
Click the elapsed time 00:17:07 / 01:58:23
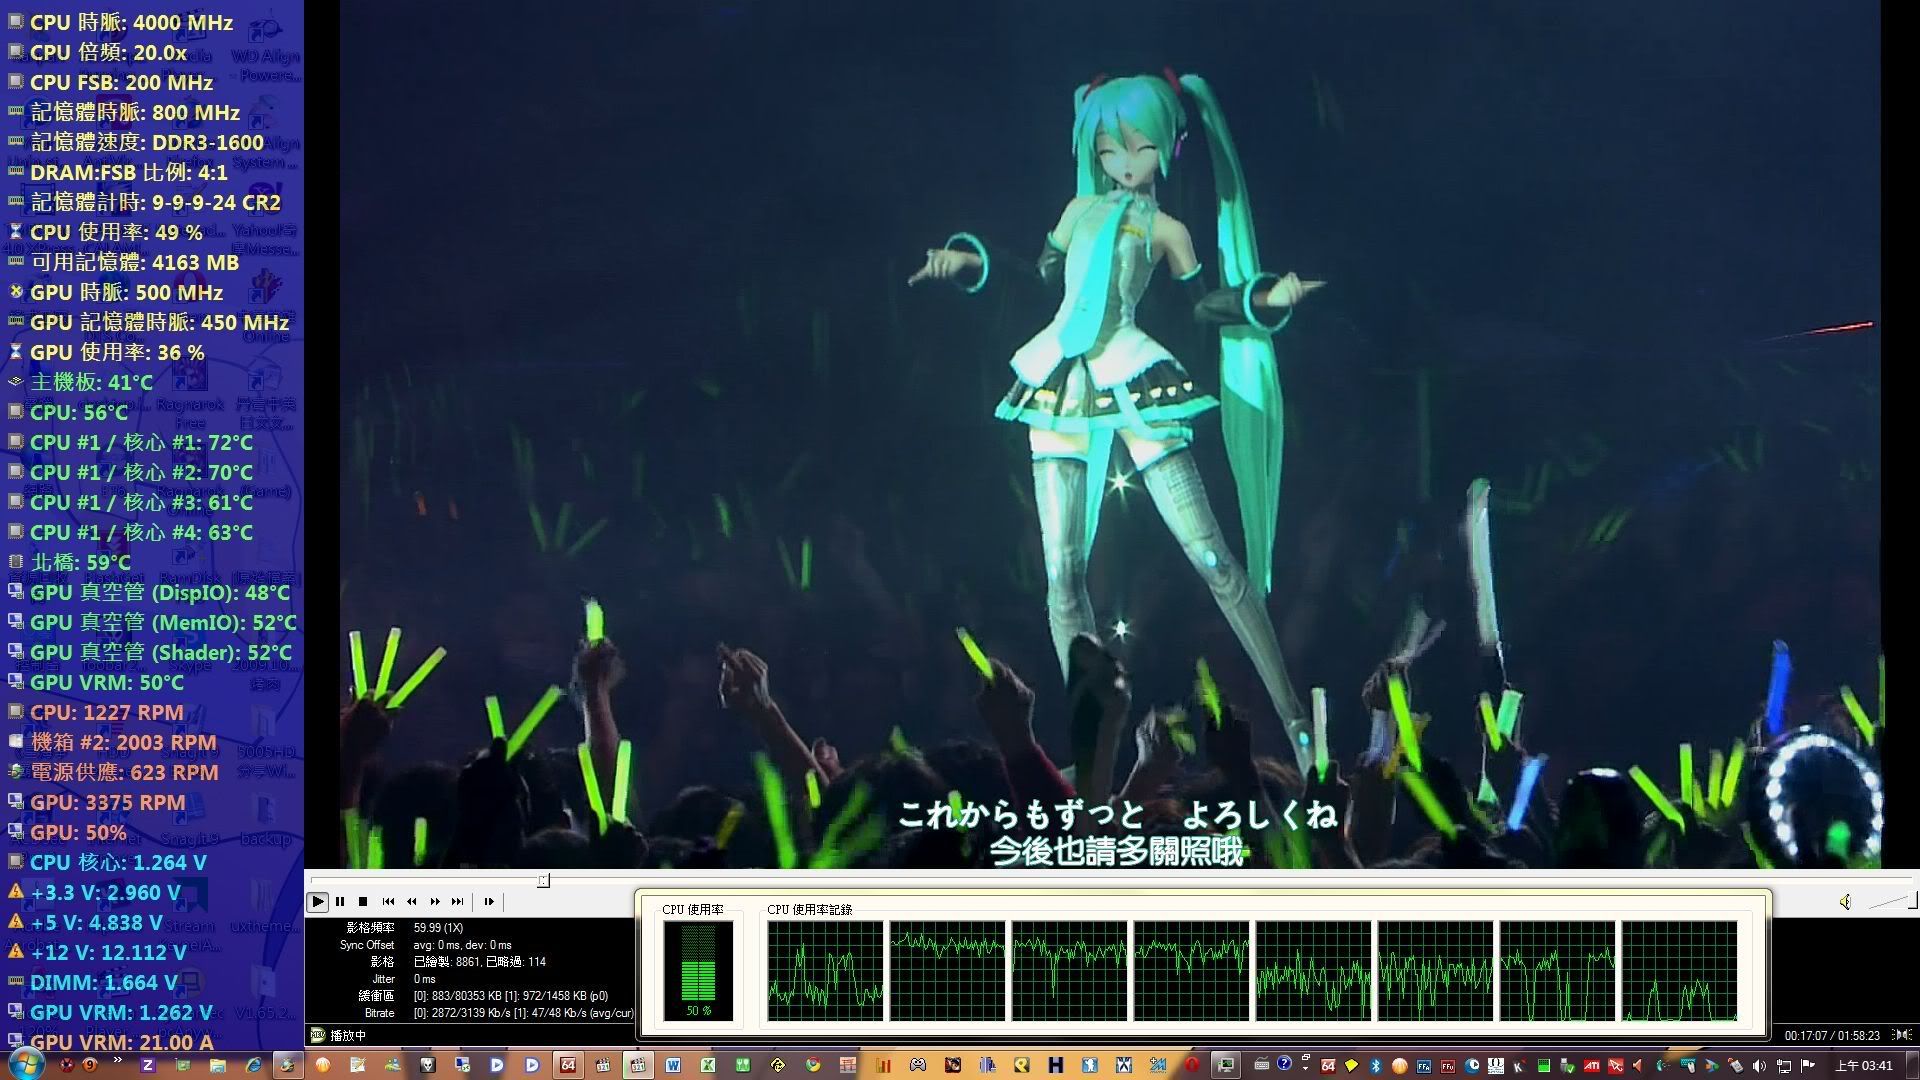point(1832,1036)
